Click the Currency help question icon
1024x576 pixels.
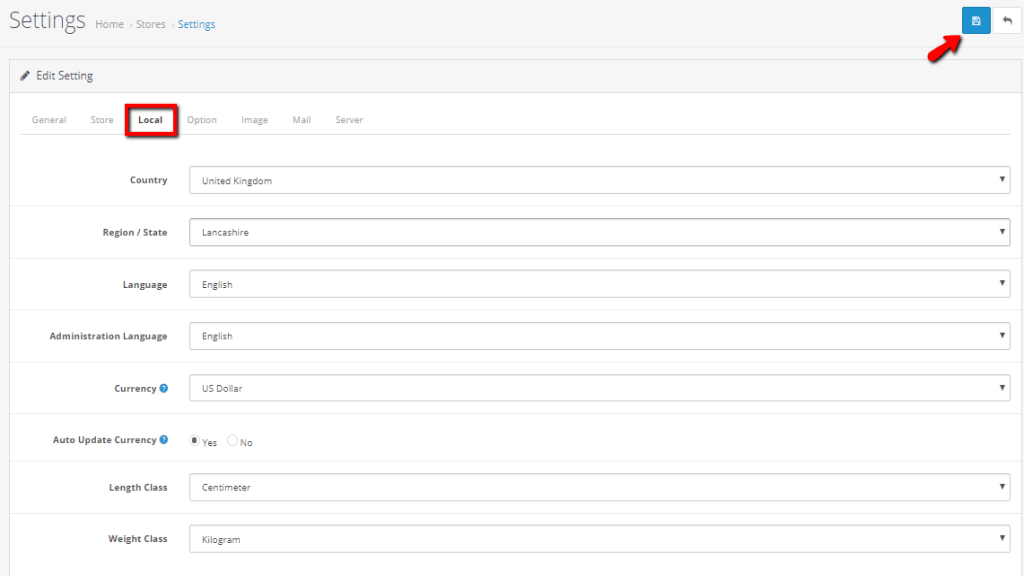pyautogui.click(x=164, y=388)
